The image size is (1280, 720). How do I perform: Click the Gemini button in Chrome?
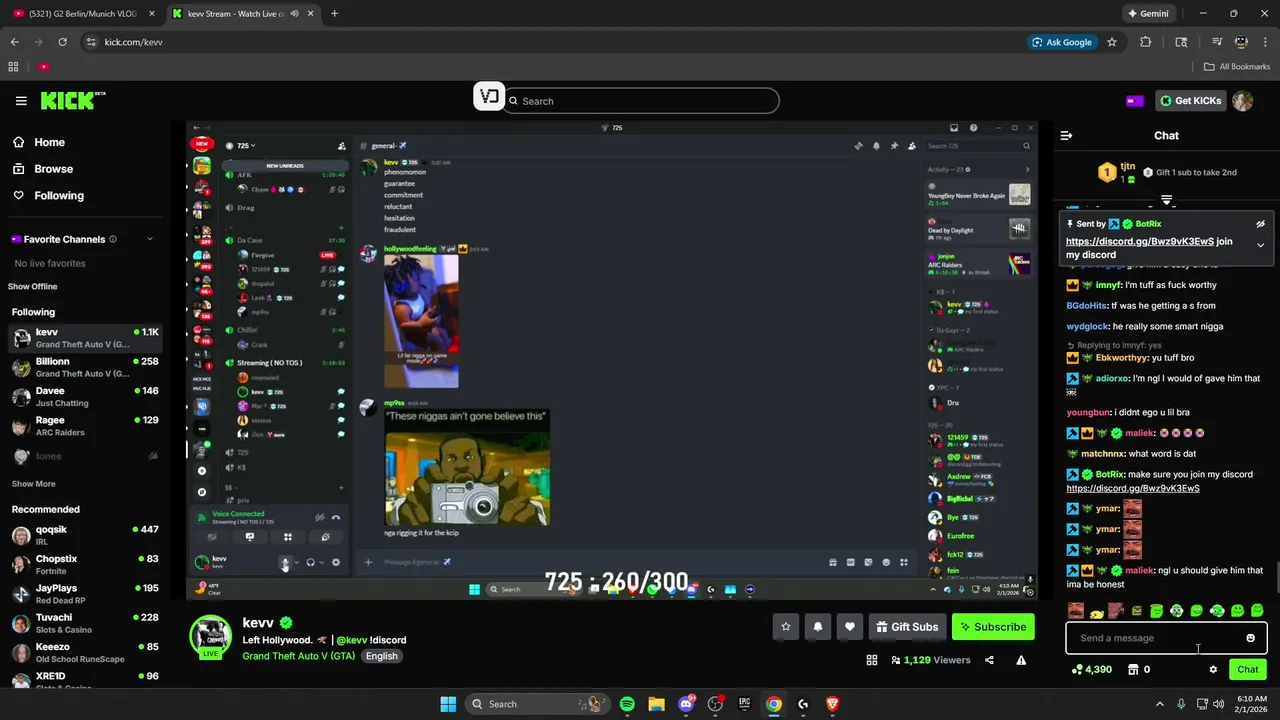pyautogui.click(x=1148, y=14)
